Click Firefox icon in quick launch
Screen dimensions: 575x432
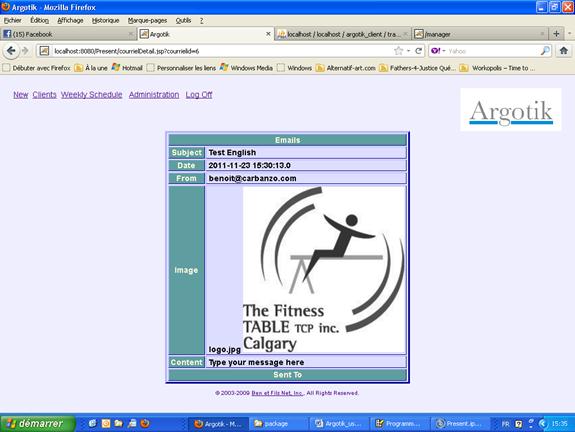click(x=145, y=423)
